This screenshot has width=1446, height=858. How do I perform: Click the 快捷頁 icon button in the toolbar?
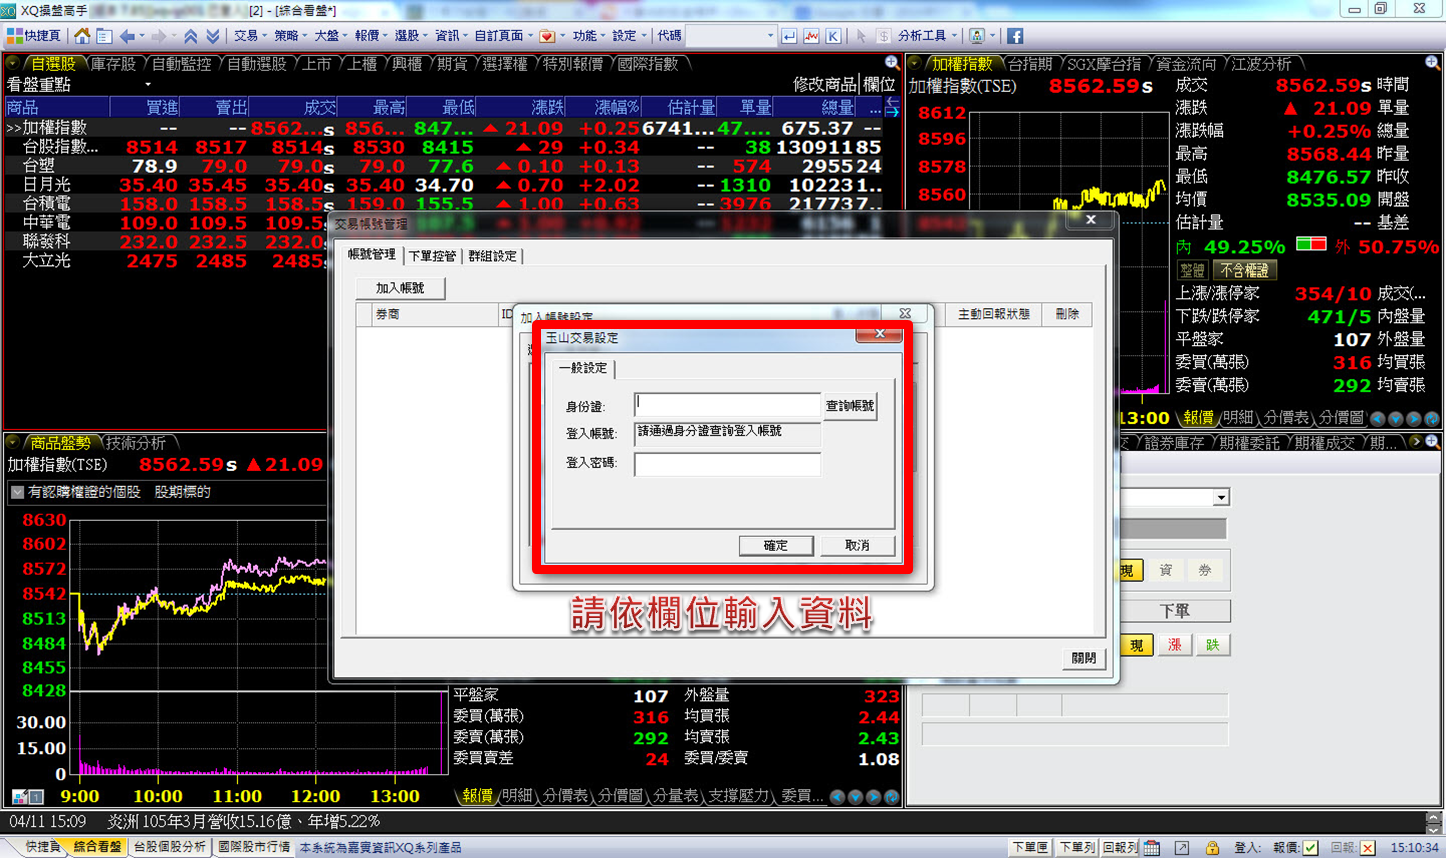33,36
